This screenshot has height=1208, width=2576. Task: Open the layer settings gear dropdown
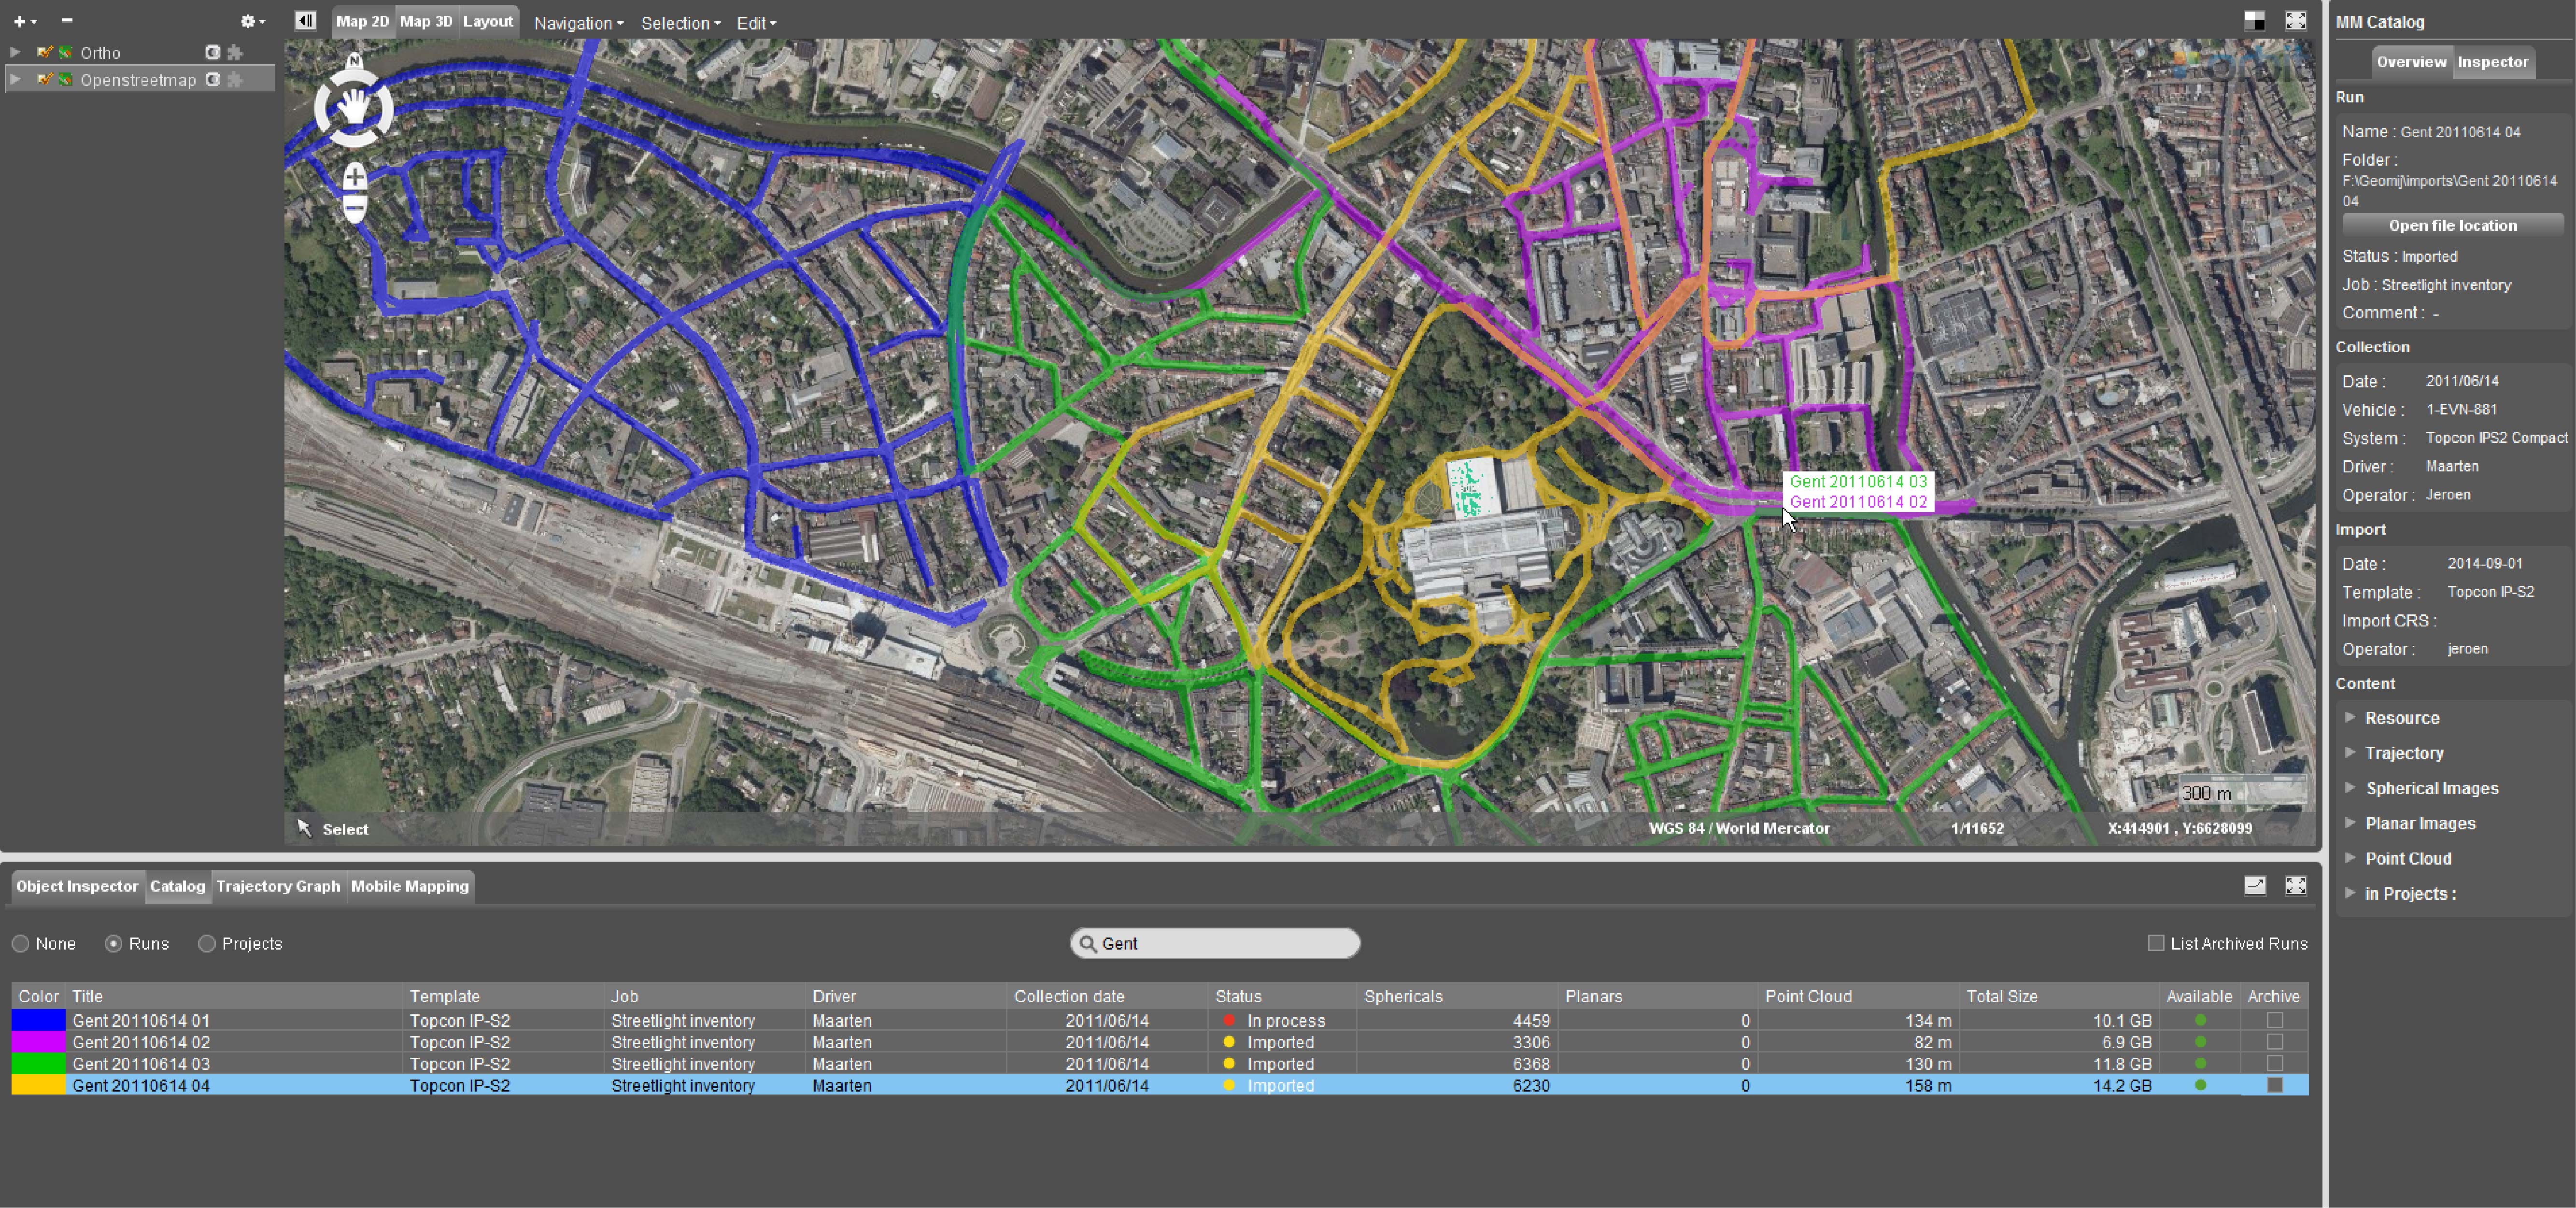coord(253,21)
